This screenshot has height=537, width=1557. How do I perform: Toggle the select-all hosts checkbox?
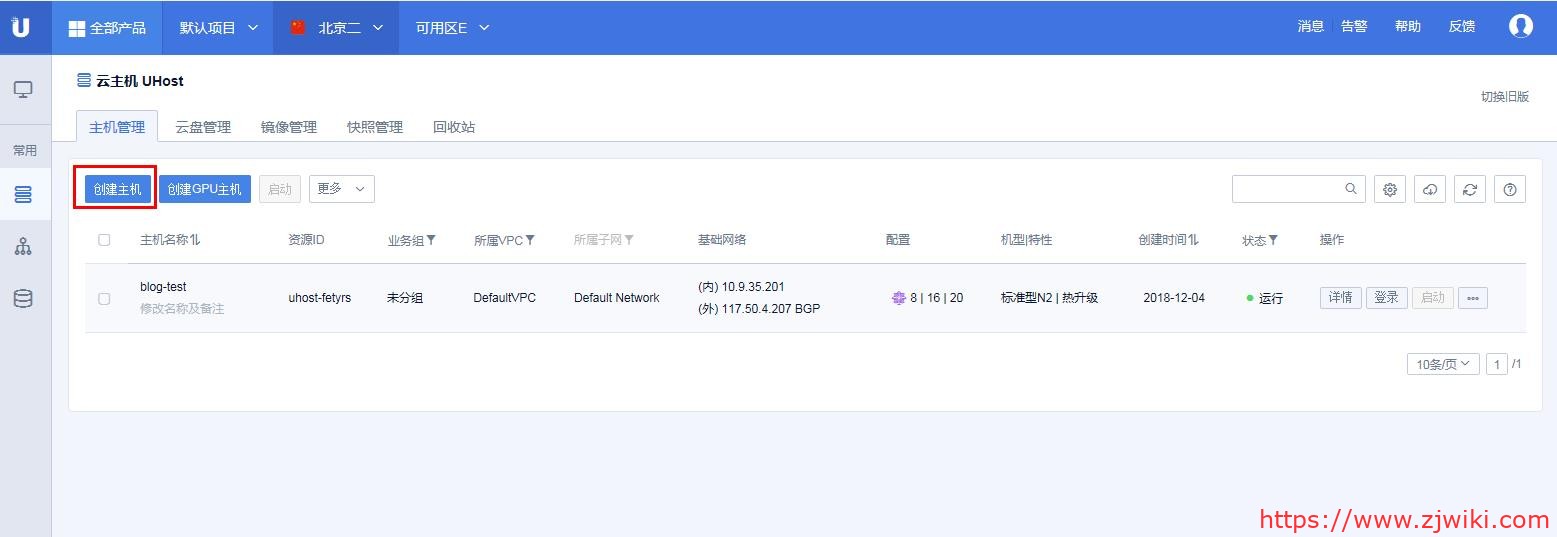[x=104, y=240]
